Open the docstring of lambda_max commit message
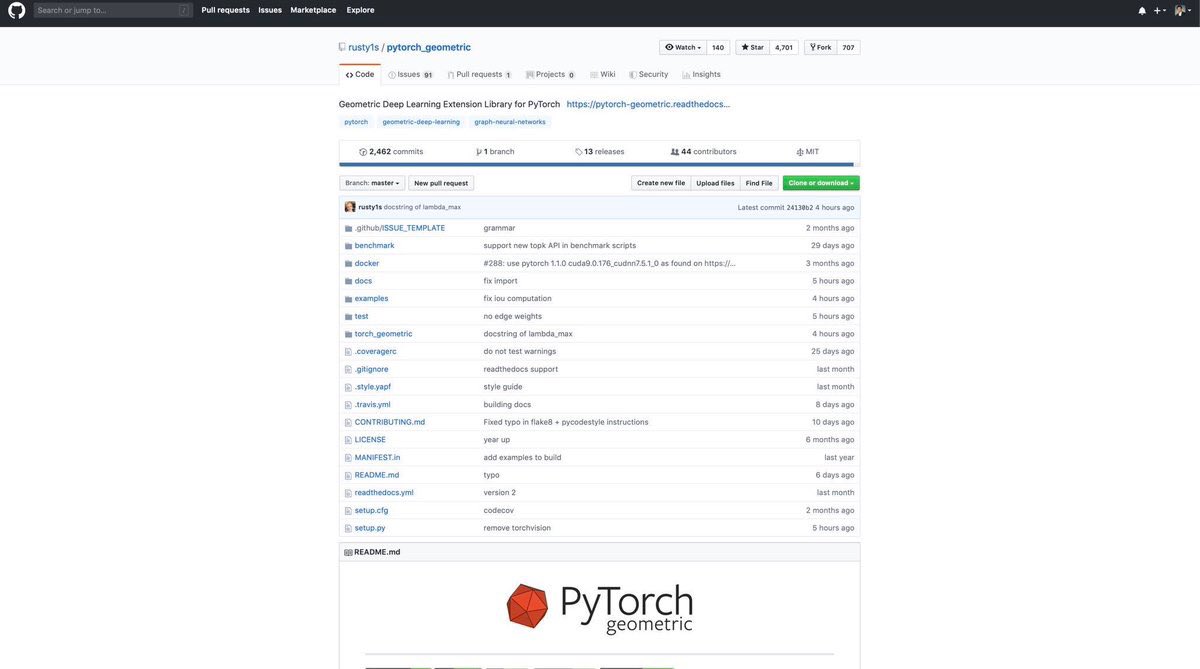This screenshot has width=1200, height=669. [422, 207]
